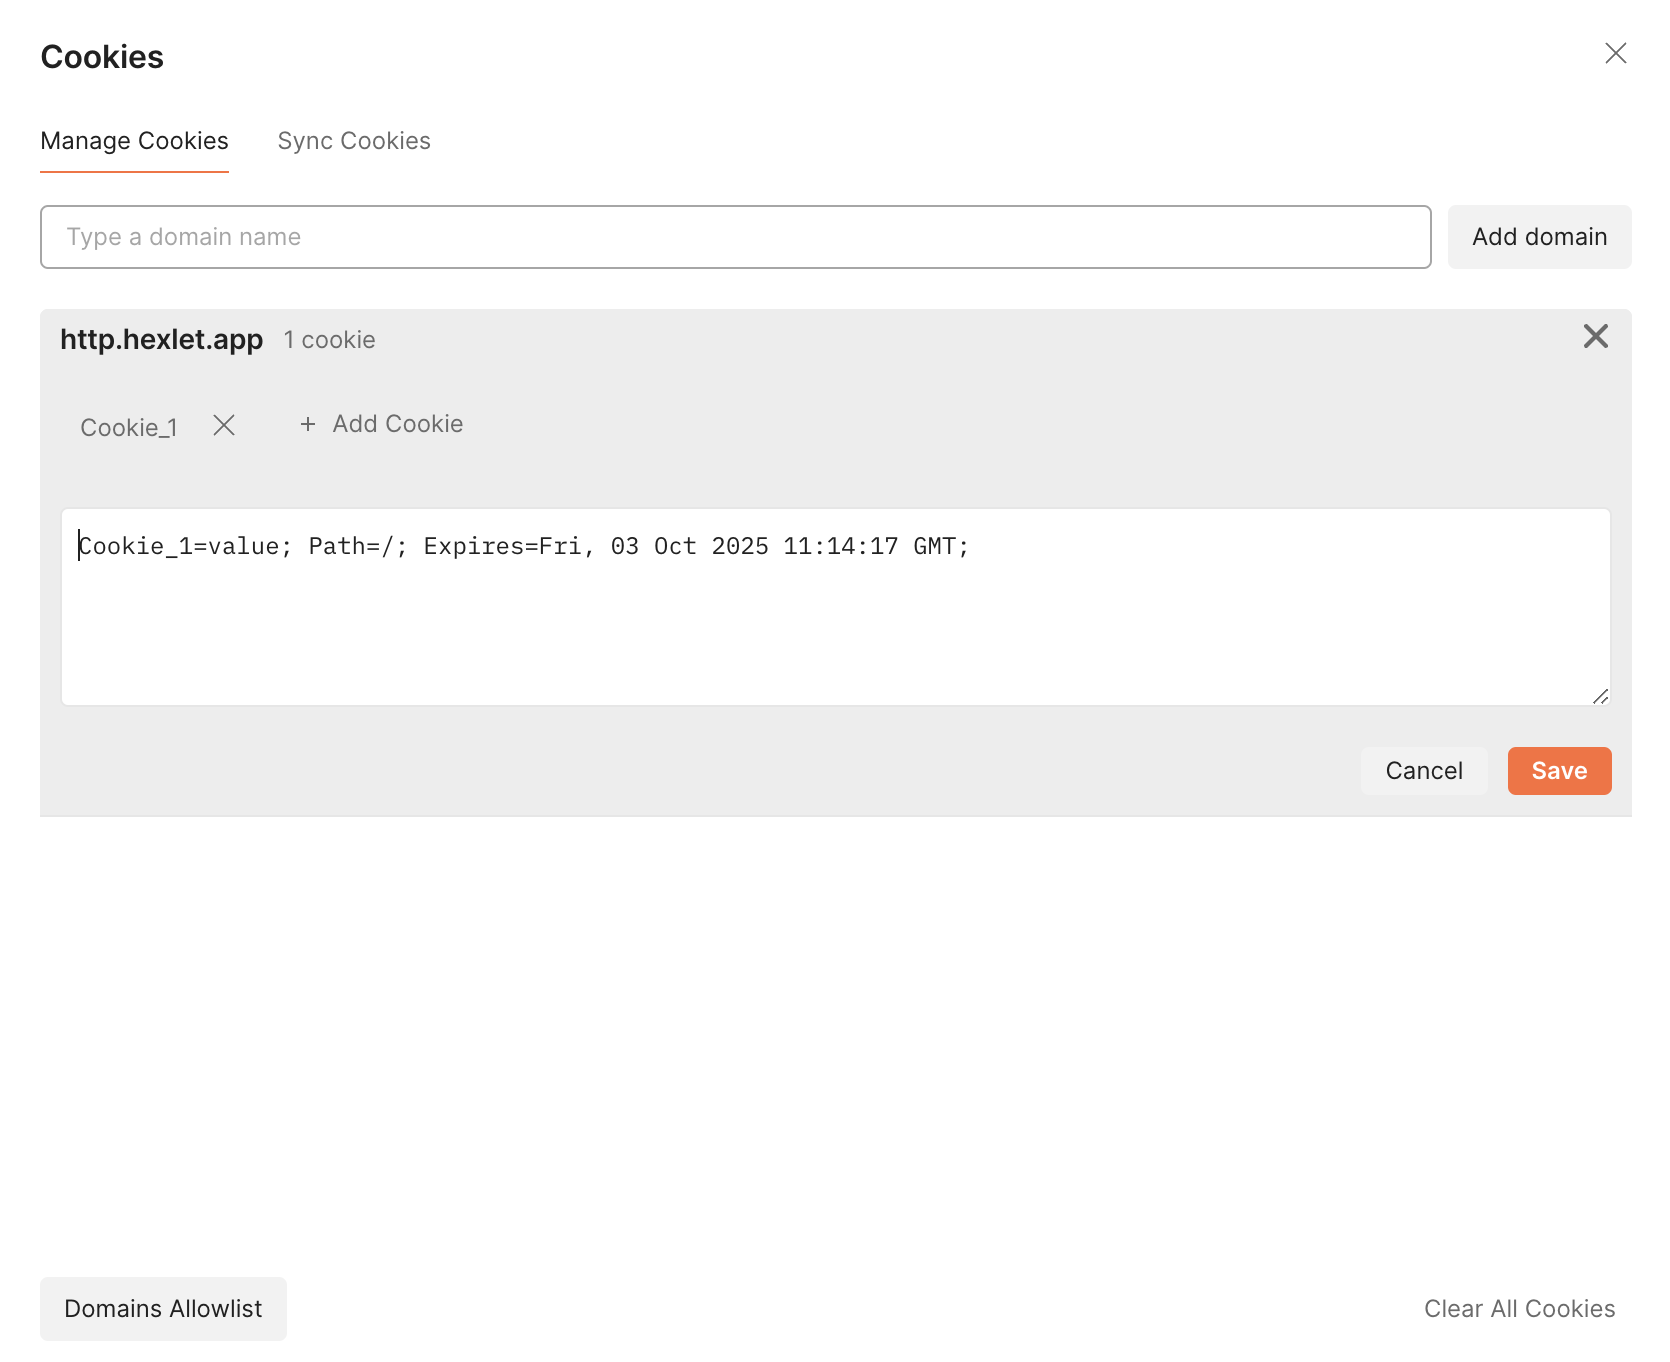
Task: Focus the domain name input field
Action: click(x=735, y=237)
